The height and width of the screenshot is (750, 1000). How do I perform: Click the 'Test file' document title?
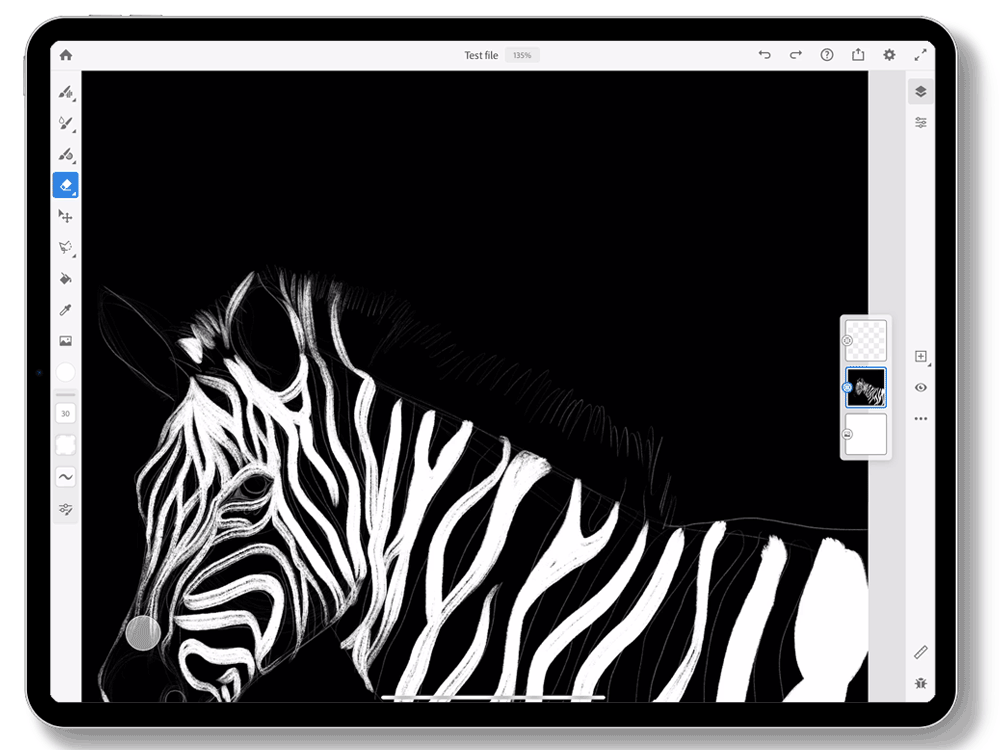tap(481, 55)
